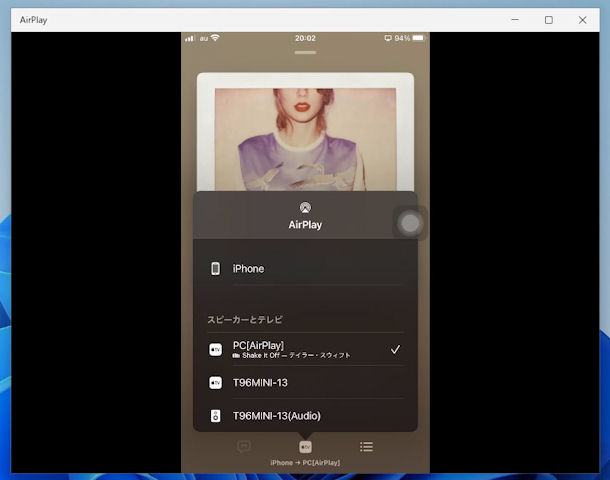Click the screen mirroring icon in the status bar

(388, 38)
